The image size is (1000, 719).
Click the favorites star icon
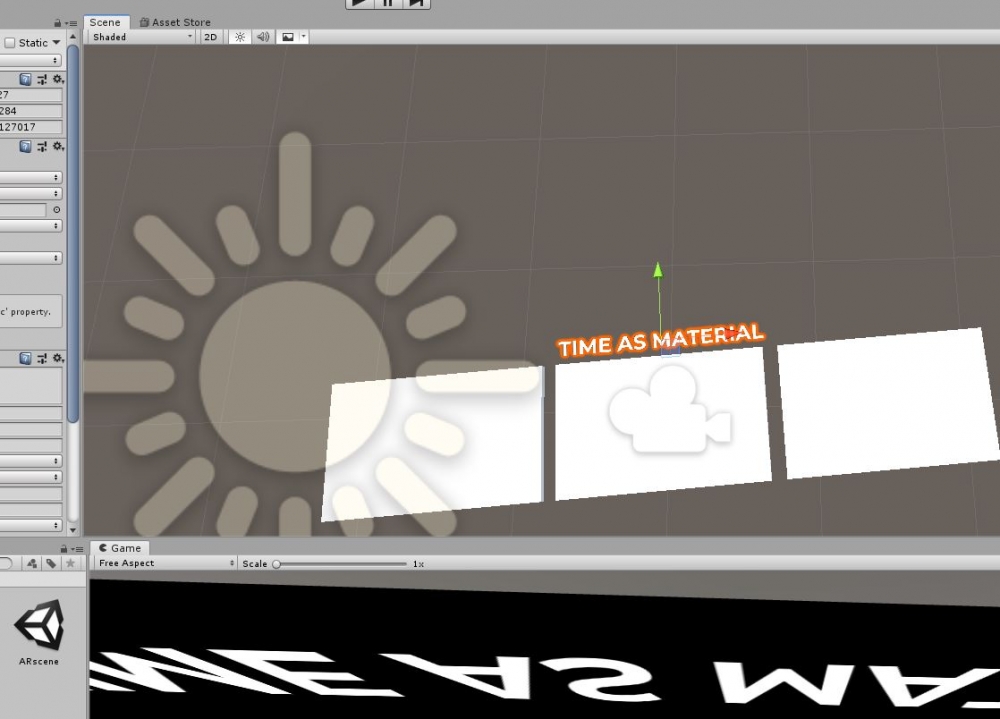(x=70, y=564)
